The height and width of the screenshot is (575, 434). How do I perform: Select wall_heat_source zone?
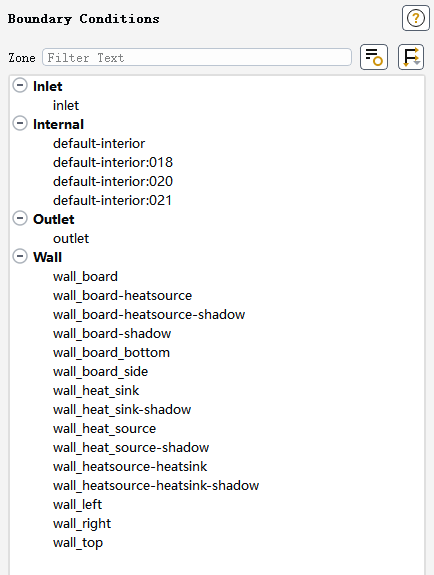(x=104, y=428)
